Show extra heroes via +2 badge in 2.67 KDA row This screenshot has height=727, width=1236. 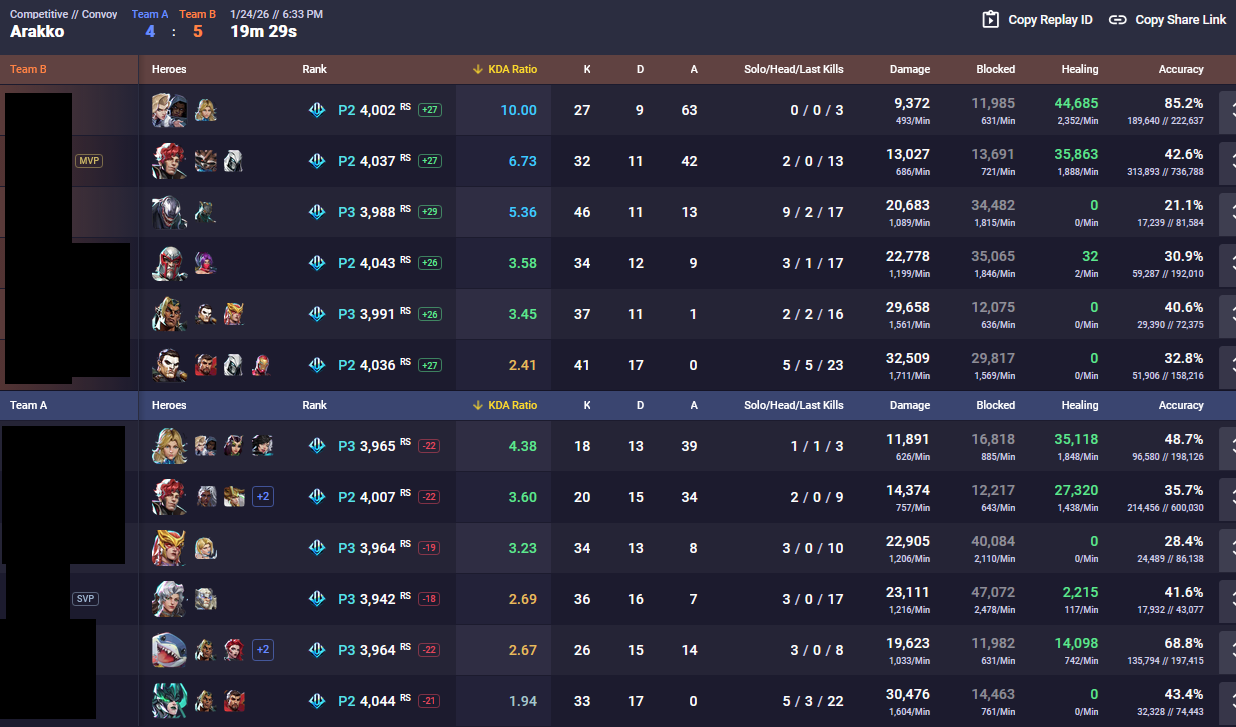[263, 650]
